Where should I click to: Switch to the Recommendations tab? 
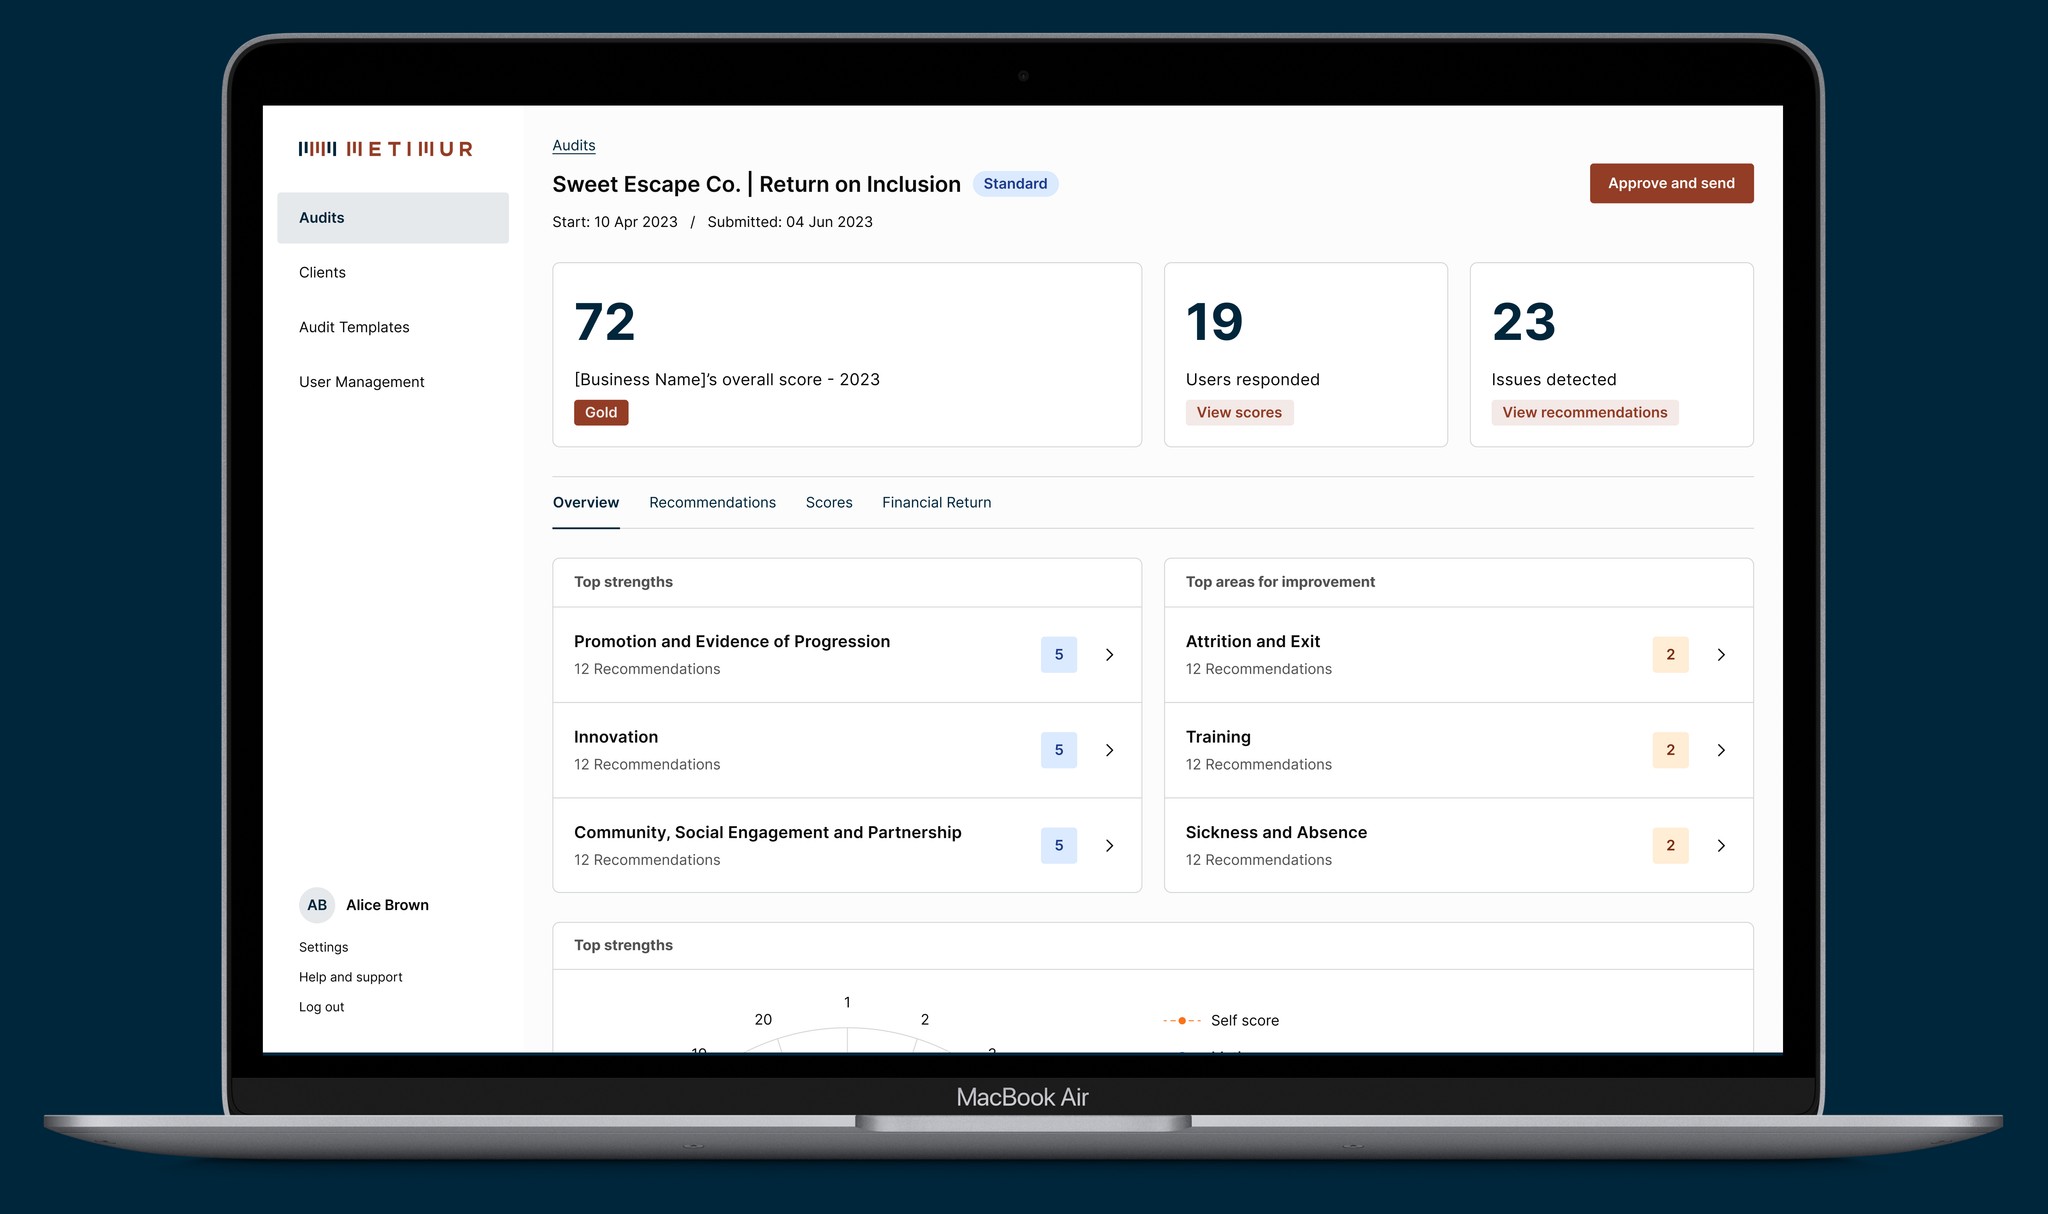(712, 503)
